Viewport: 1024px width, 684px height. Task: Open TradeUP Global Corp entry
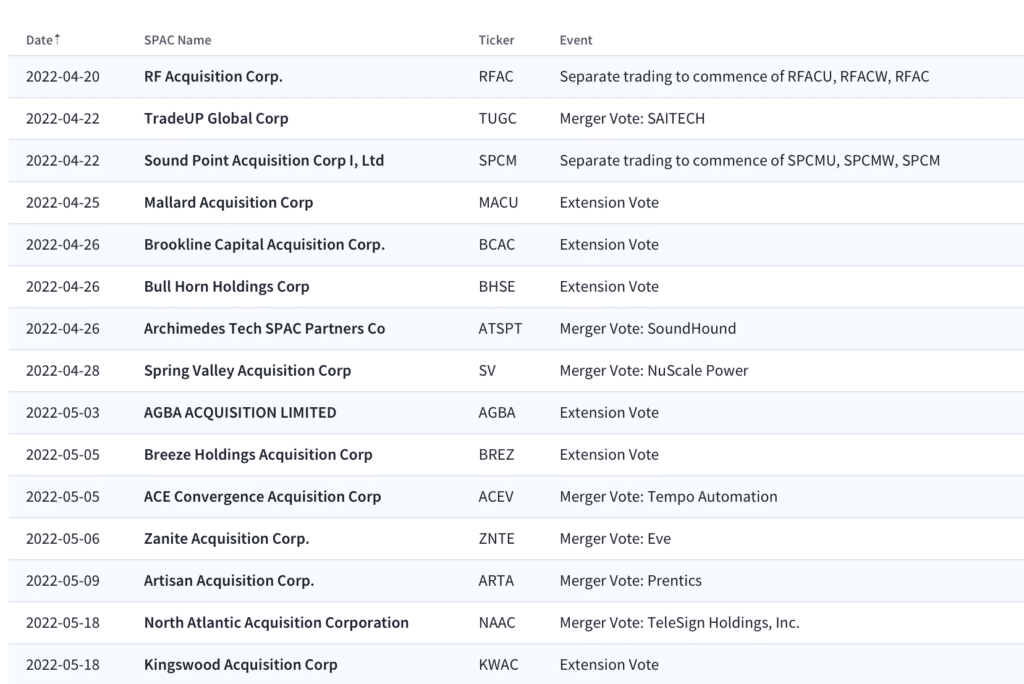point(216,118)
